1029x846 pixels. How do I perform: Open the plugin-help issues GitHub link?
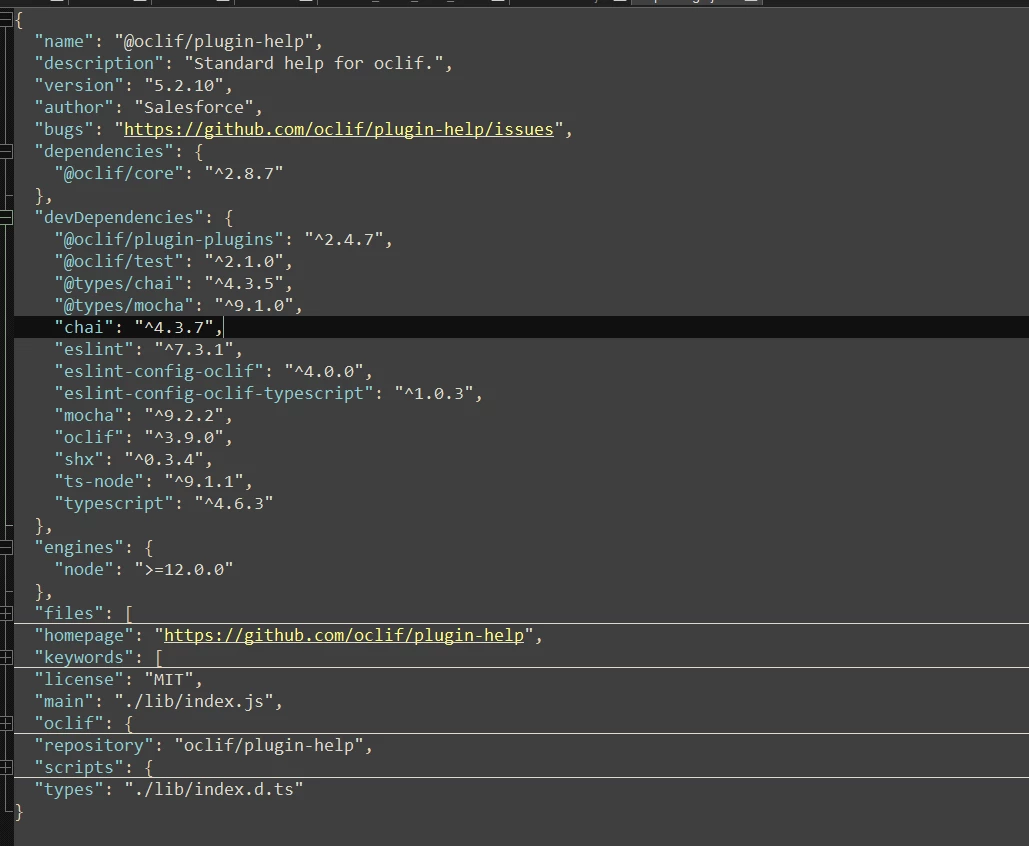(339, 129)
